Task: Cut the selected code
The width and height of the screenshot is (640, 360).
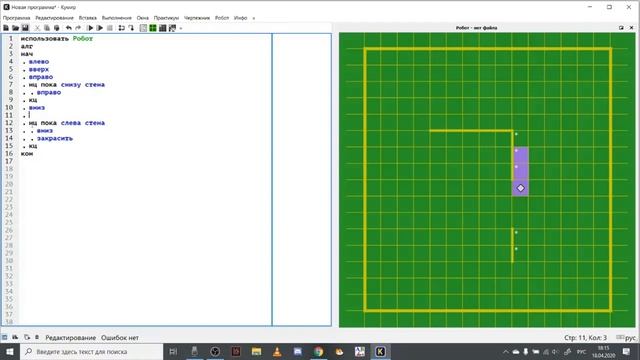Action: point(37,28)
